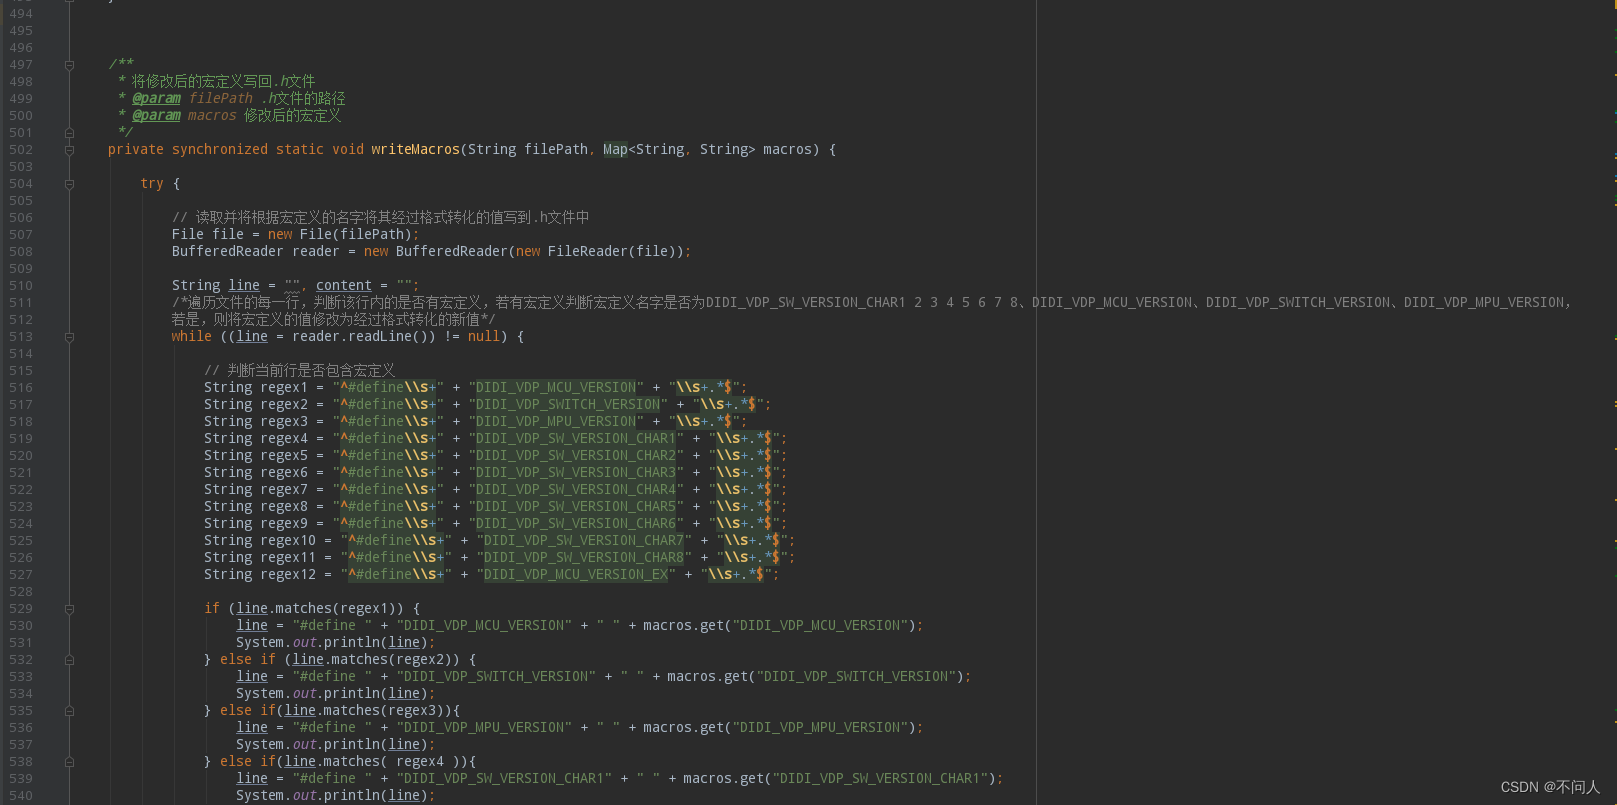Screen dimensions: 1617x805
Task: Click 'File file = new File(filePath)' line
Action: (x=295, y=234)
